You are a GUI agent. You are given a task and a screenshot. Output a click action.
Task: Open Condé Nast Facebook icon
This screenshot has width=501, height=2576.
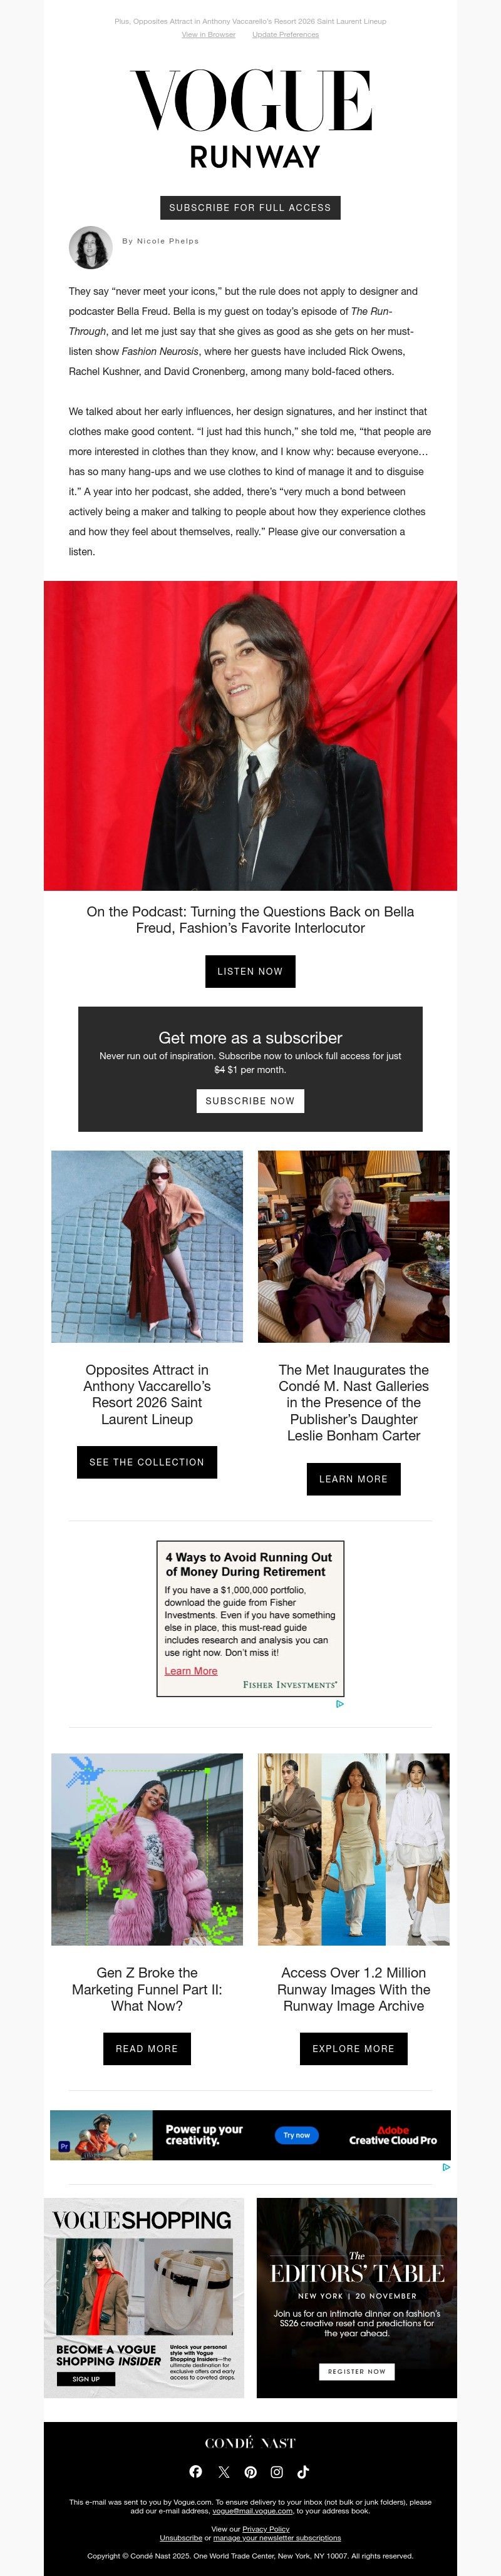(x=196, y=2471)
